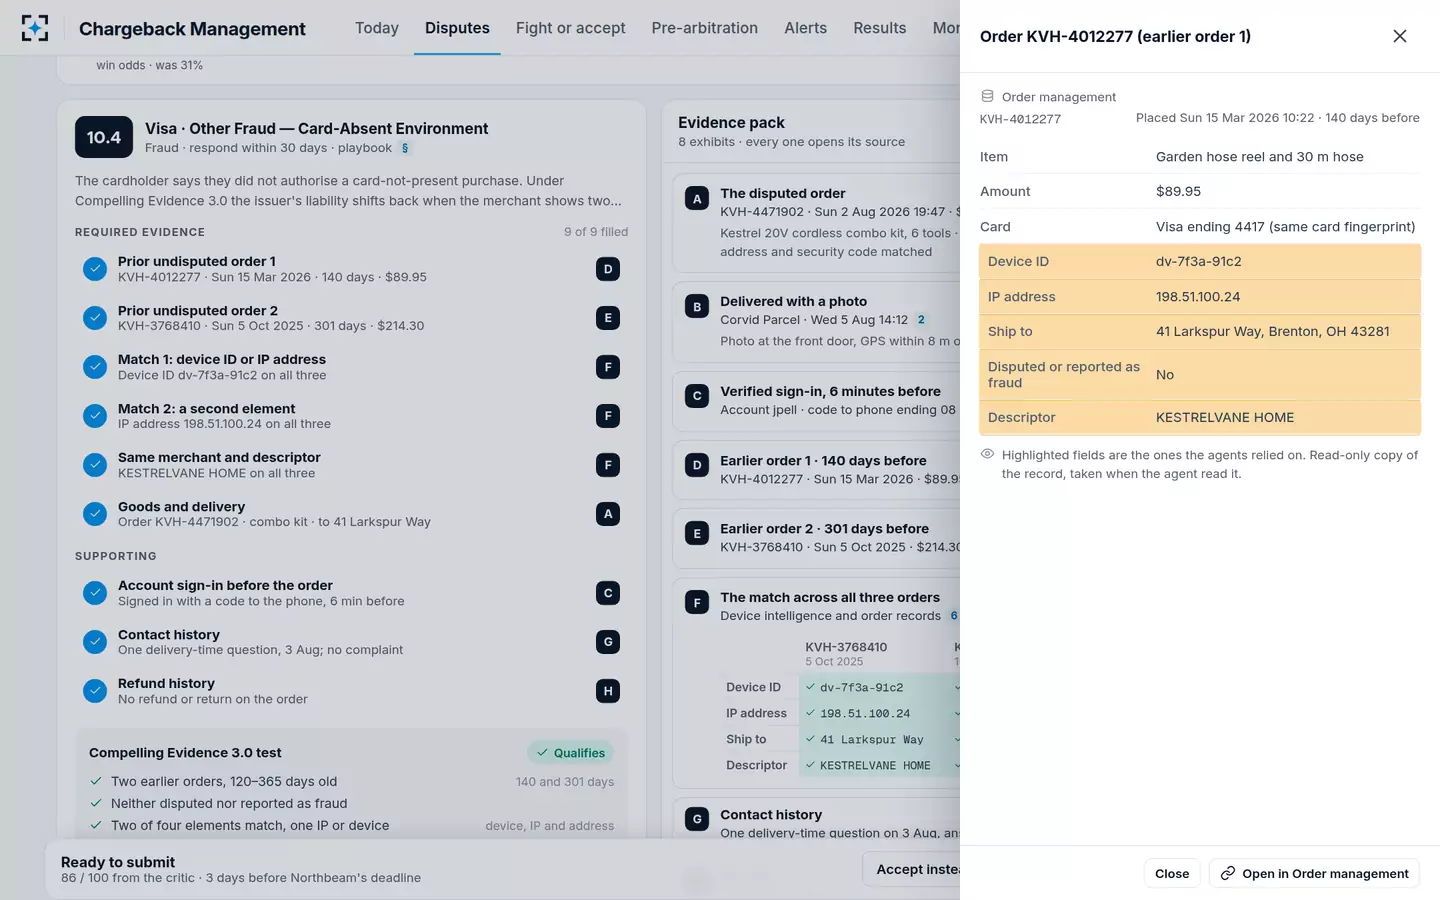
Task: Click the checkmark for Goods and delivery
Action: [x=95, y=514]
